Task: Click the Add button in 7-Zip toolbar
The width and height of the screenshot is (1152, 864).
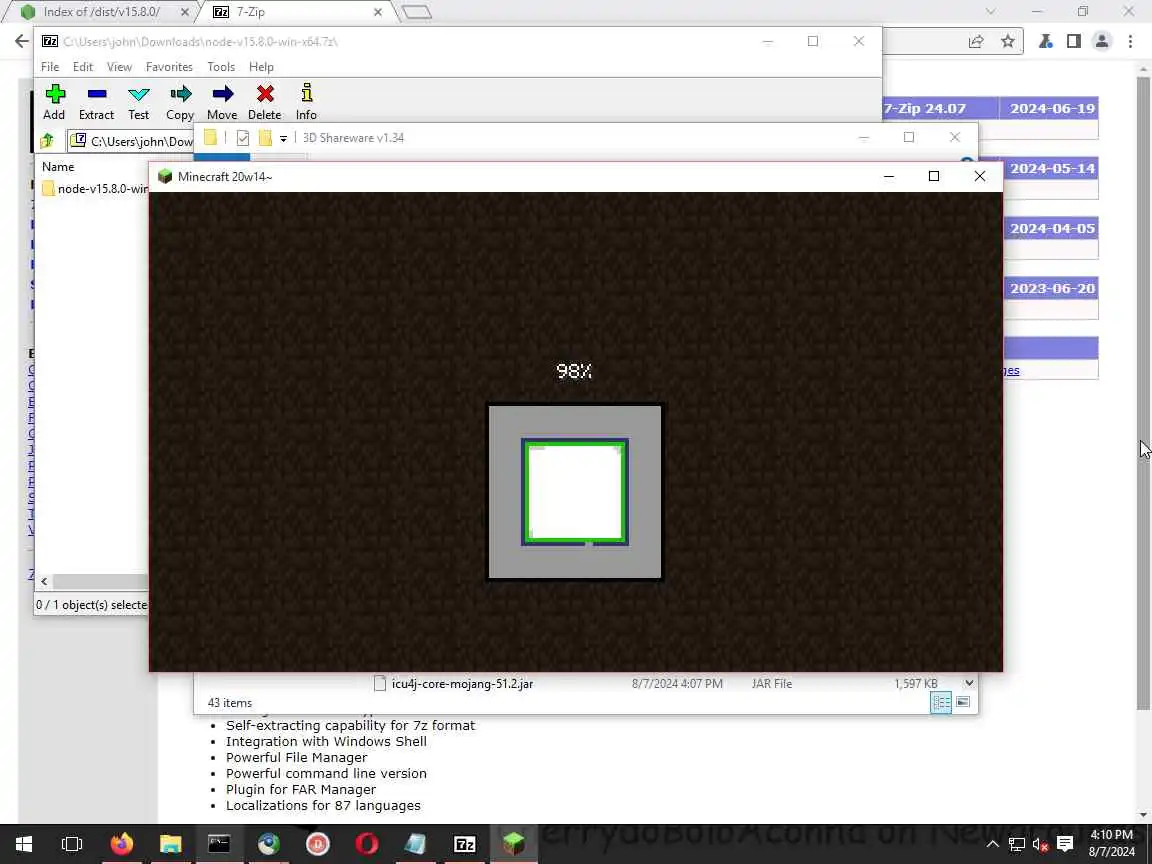Action: point(54,102)
